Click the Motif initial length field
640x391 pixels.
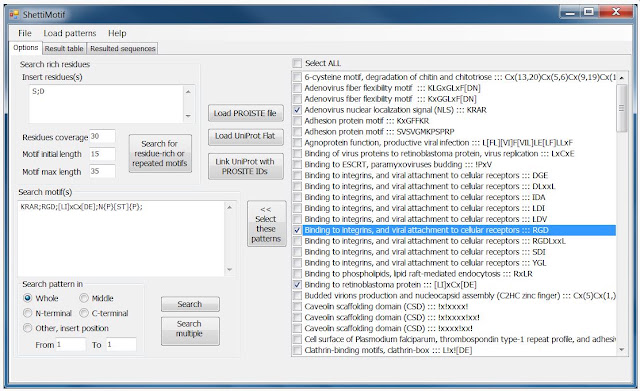click(102, 154)
